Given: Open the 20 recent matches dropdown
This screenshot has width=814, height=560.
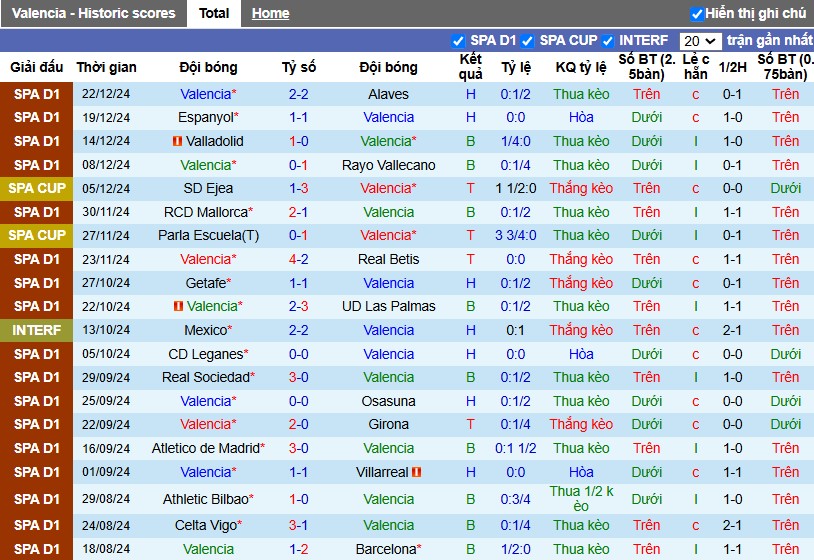Looking at the screenshot, I should pyautogui.click(x=700, y=40).
